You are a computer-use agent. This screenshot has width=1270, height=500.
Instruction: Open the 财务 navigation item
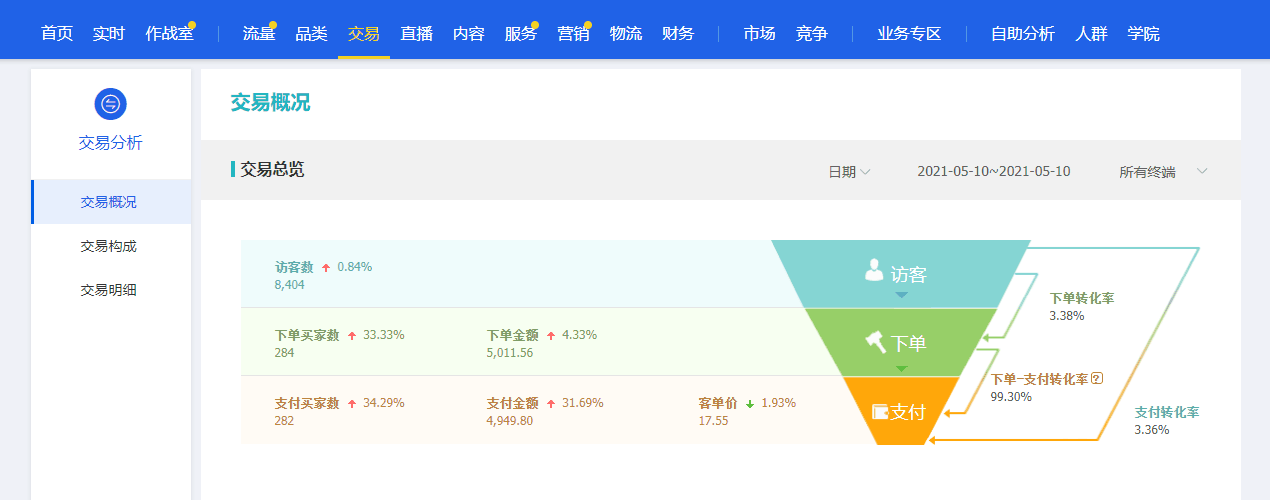pos(678,33)
